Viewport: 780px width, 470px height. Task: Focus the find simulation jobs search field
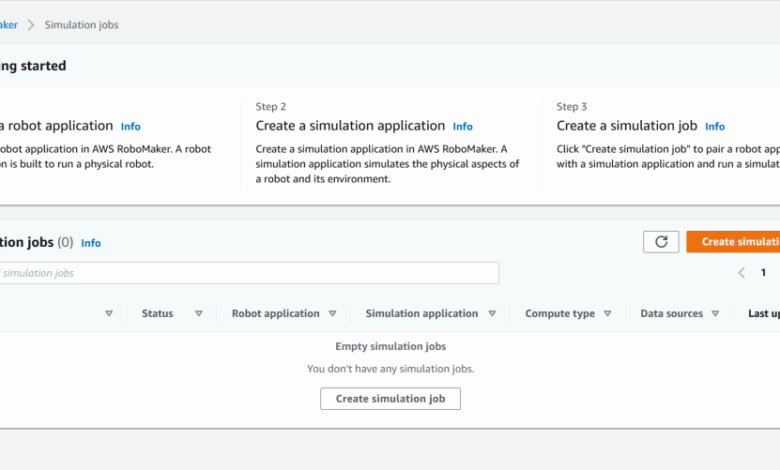click(249, 273)
